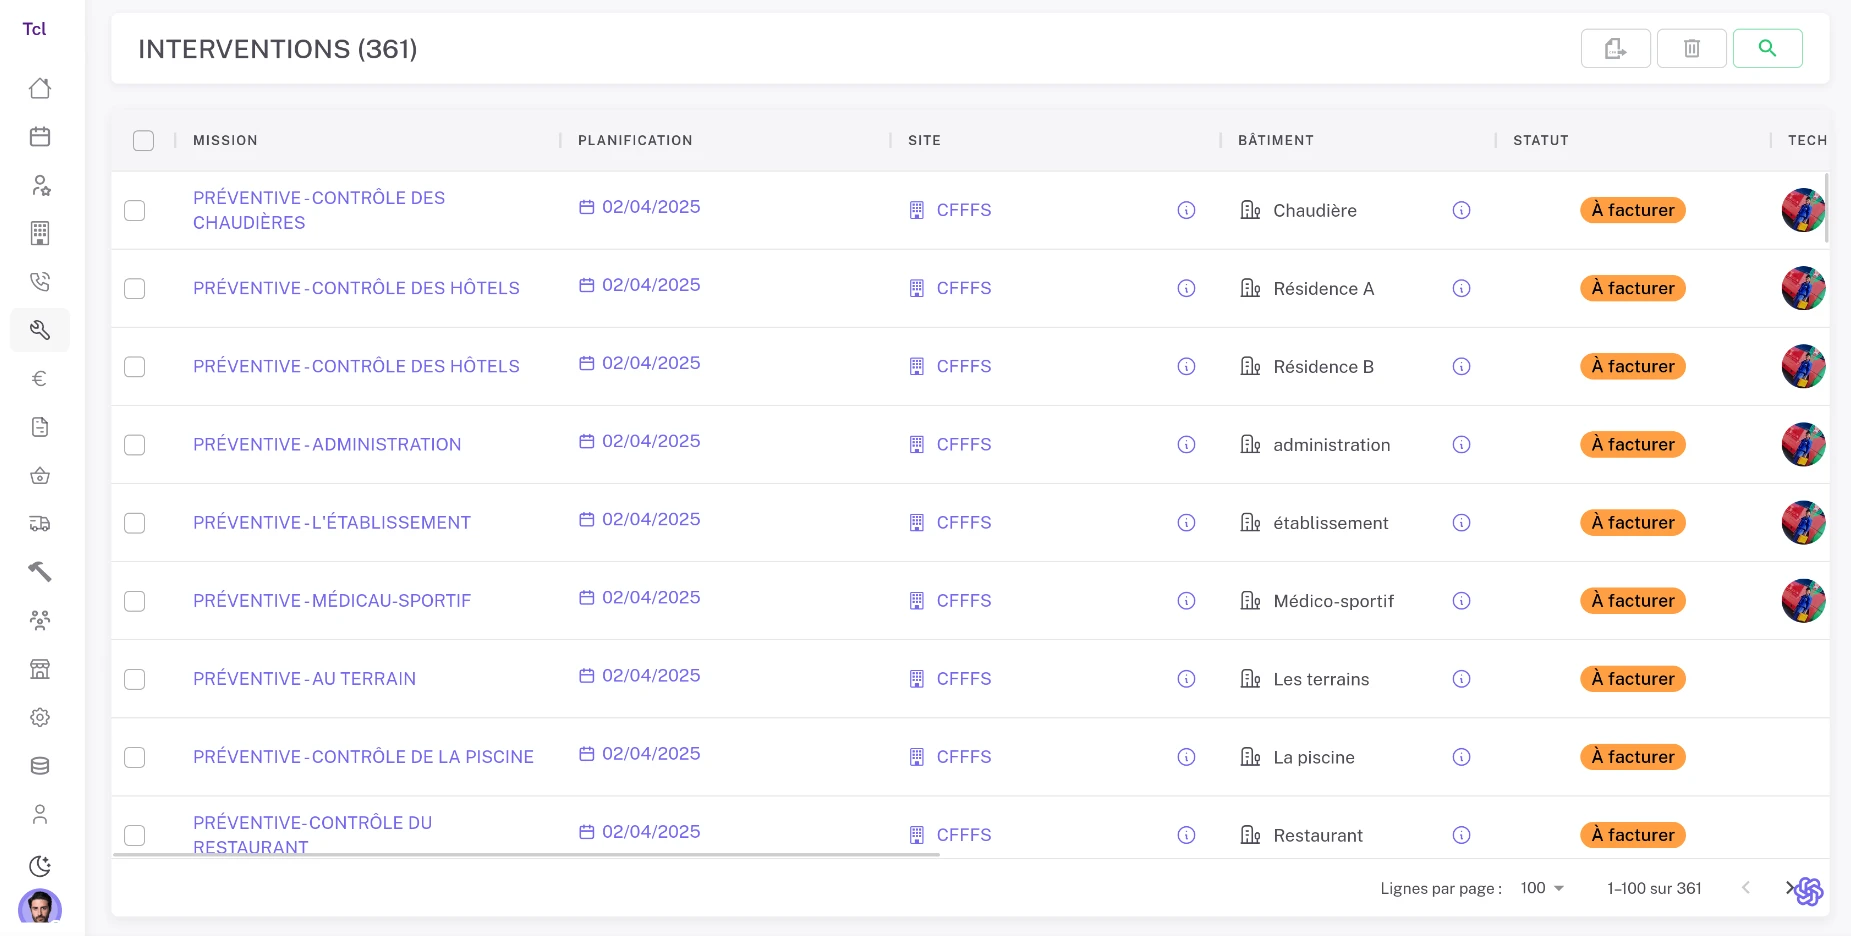Open the settings gear in sidebar
This screenshot has width=1851, height=936.
tap(40, 717)
